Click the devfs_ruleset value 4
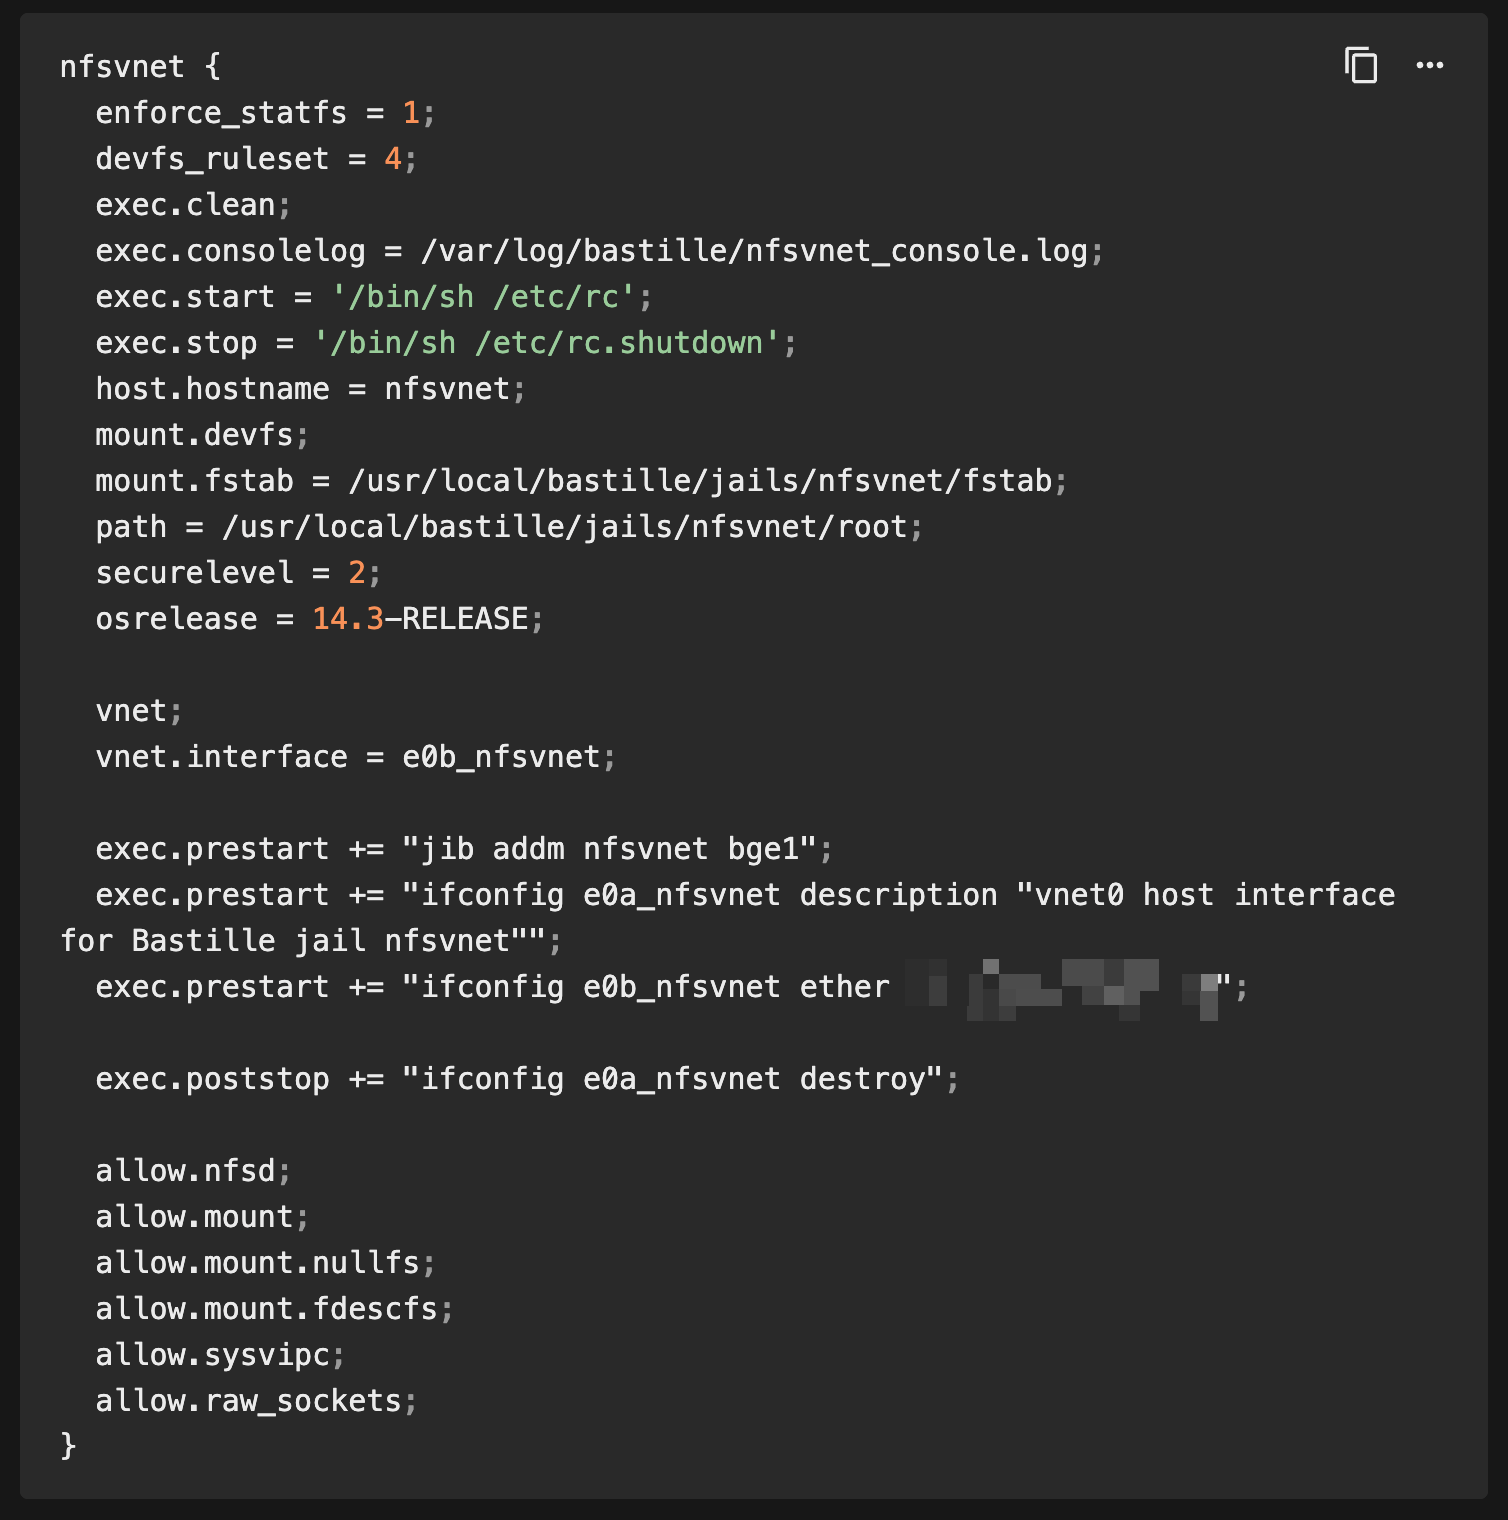The height and width of the screenshot is (1520, 1508). pos(392,159)
